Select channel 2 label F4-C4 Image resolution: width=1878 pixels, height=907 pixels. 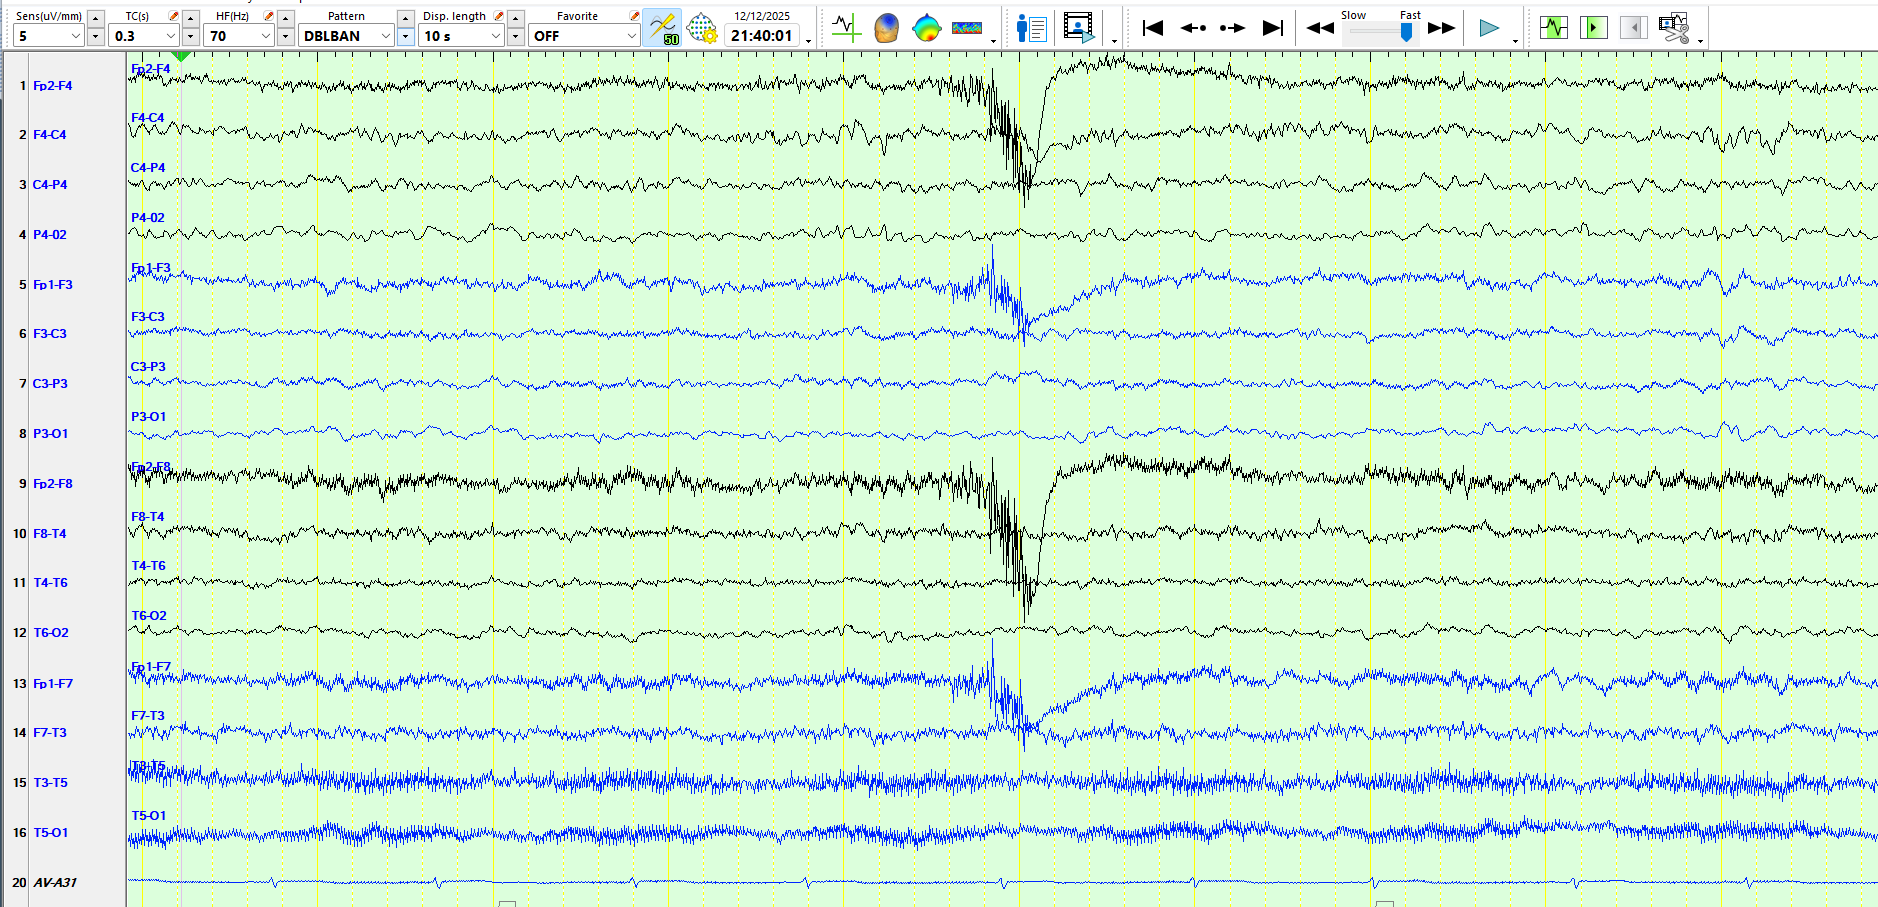(50, 135)
